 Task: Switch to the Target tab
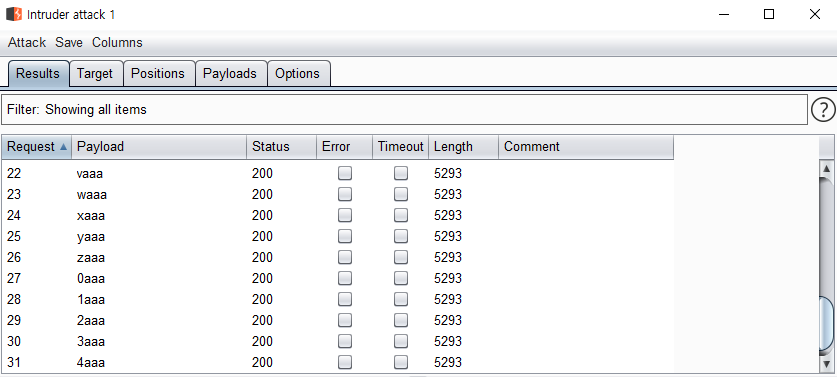coord(95,73)
